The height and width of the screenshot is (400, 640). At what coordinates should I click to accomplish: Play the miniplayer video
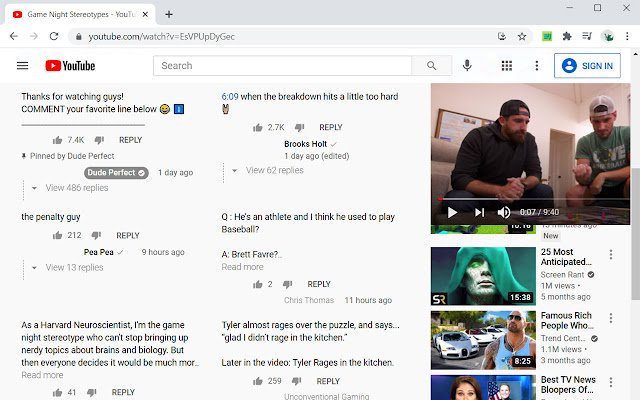[452, 212]
